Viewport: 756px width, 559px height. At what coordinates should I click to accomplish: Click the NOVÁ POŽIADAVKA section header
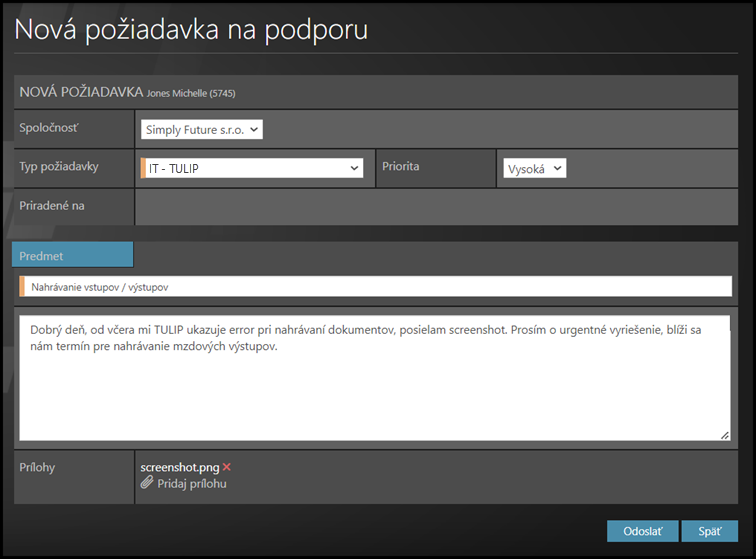click(x=81, y=92)
